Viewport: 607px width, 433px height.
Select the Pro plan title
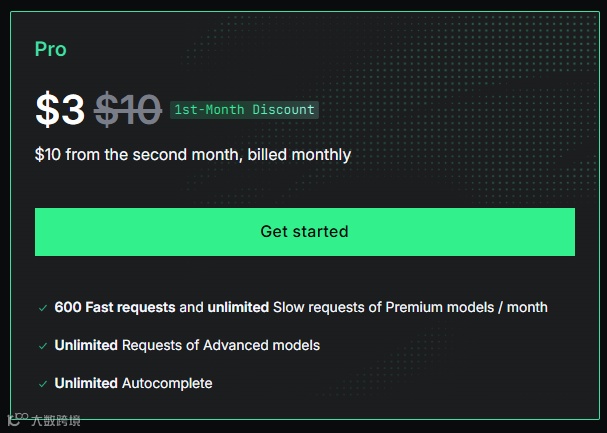(x=51, y=49)
